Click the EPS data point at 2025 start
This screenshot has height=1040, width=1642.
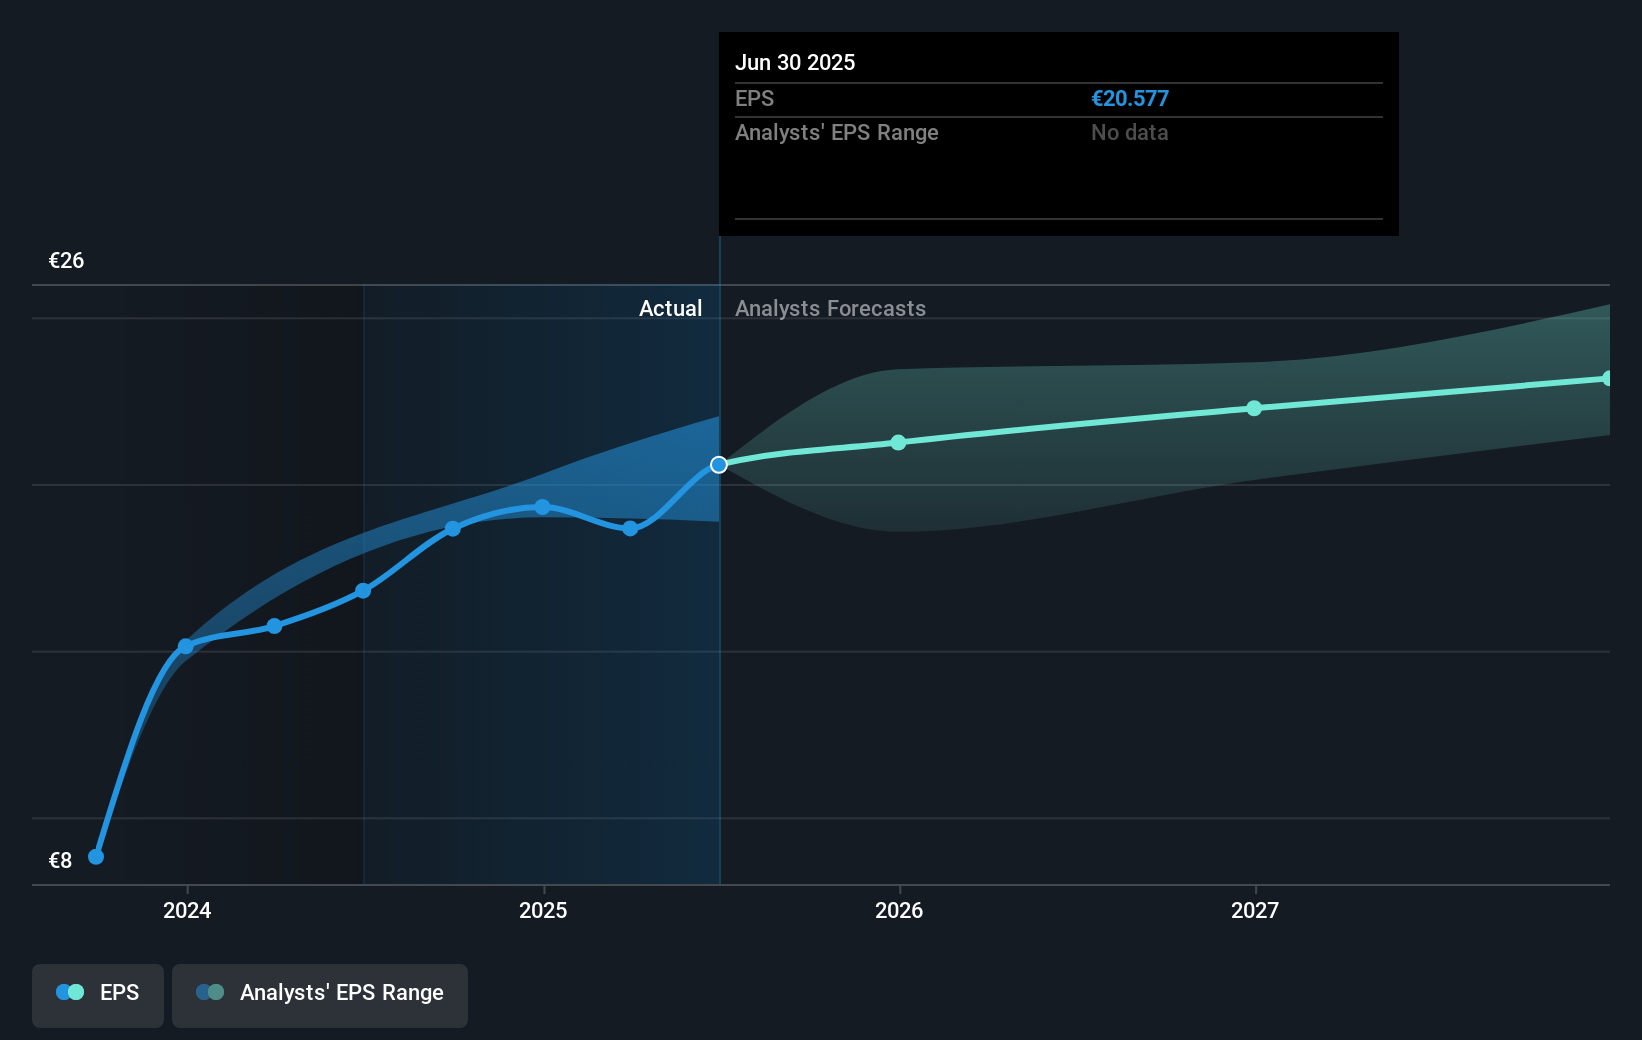pyautogui.click(x=542, y=507)
